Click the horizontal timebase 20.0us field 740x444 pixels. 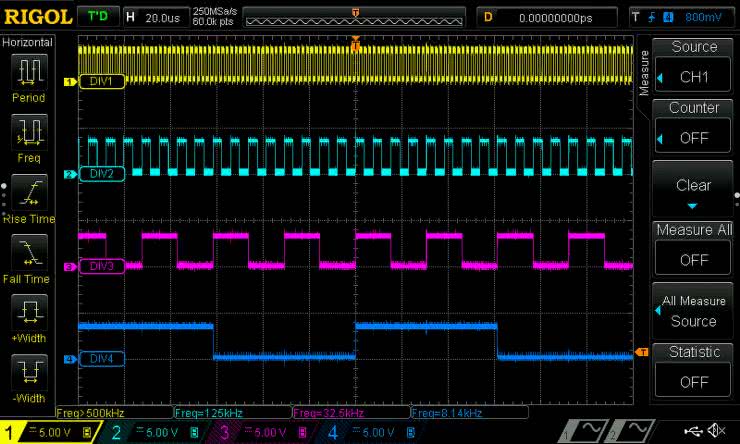coord(155,17)
